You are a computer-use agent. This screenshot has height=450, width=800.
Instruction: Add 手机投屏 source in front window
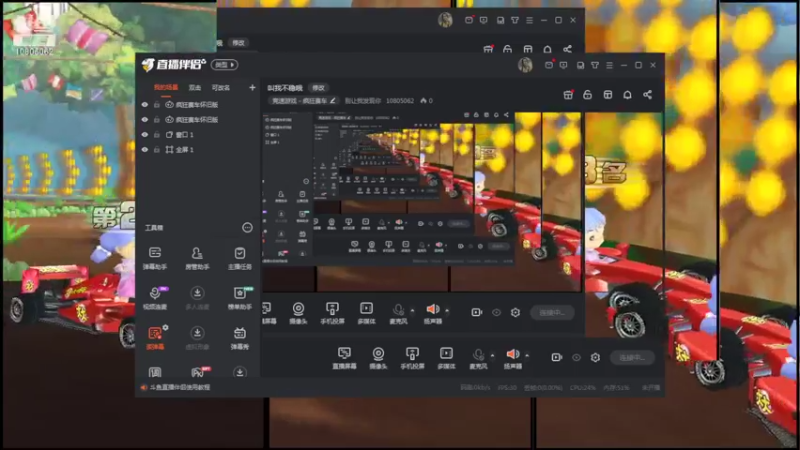[x=412, y=358]
